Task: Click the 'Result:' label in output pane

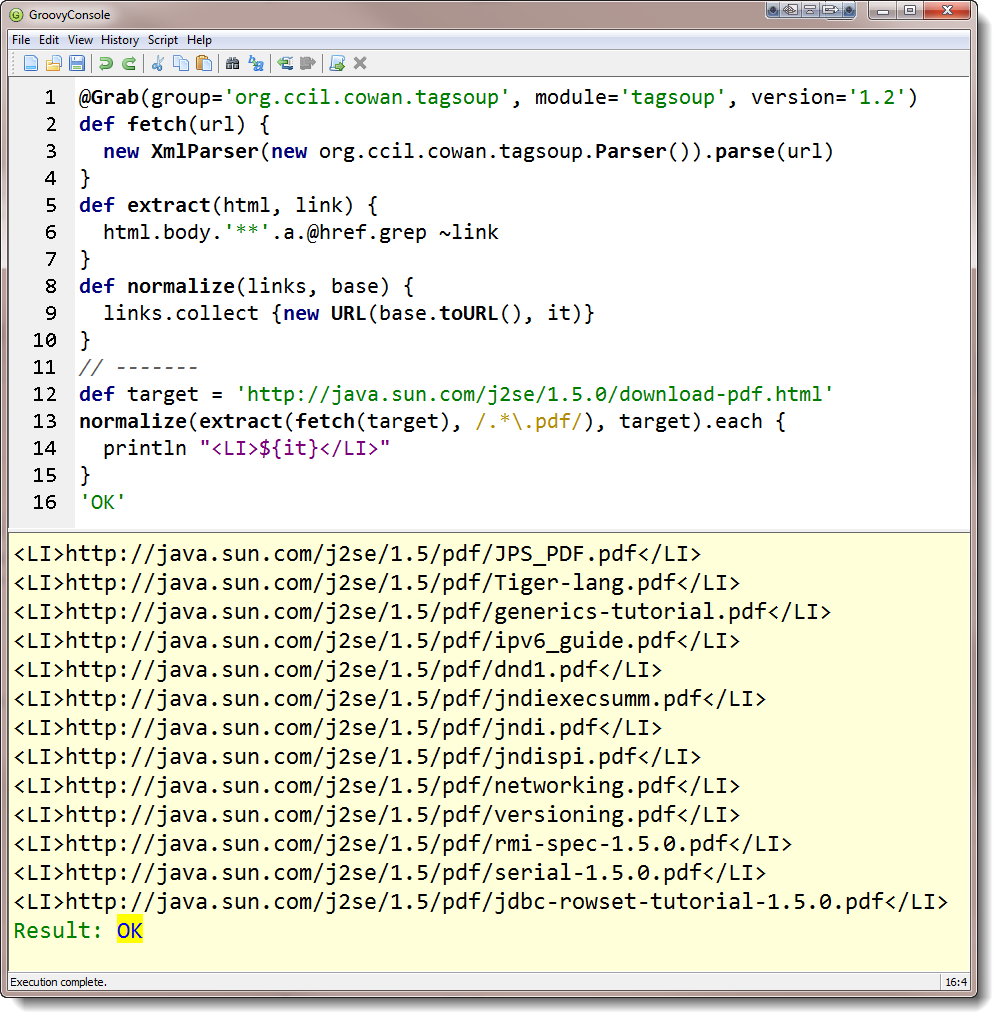Action: 58,931
